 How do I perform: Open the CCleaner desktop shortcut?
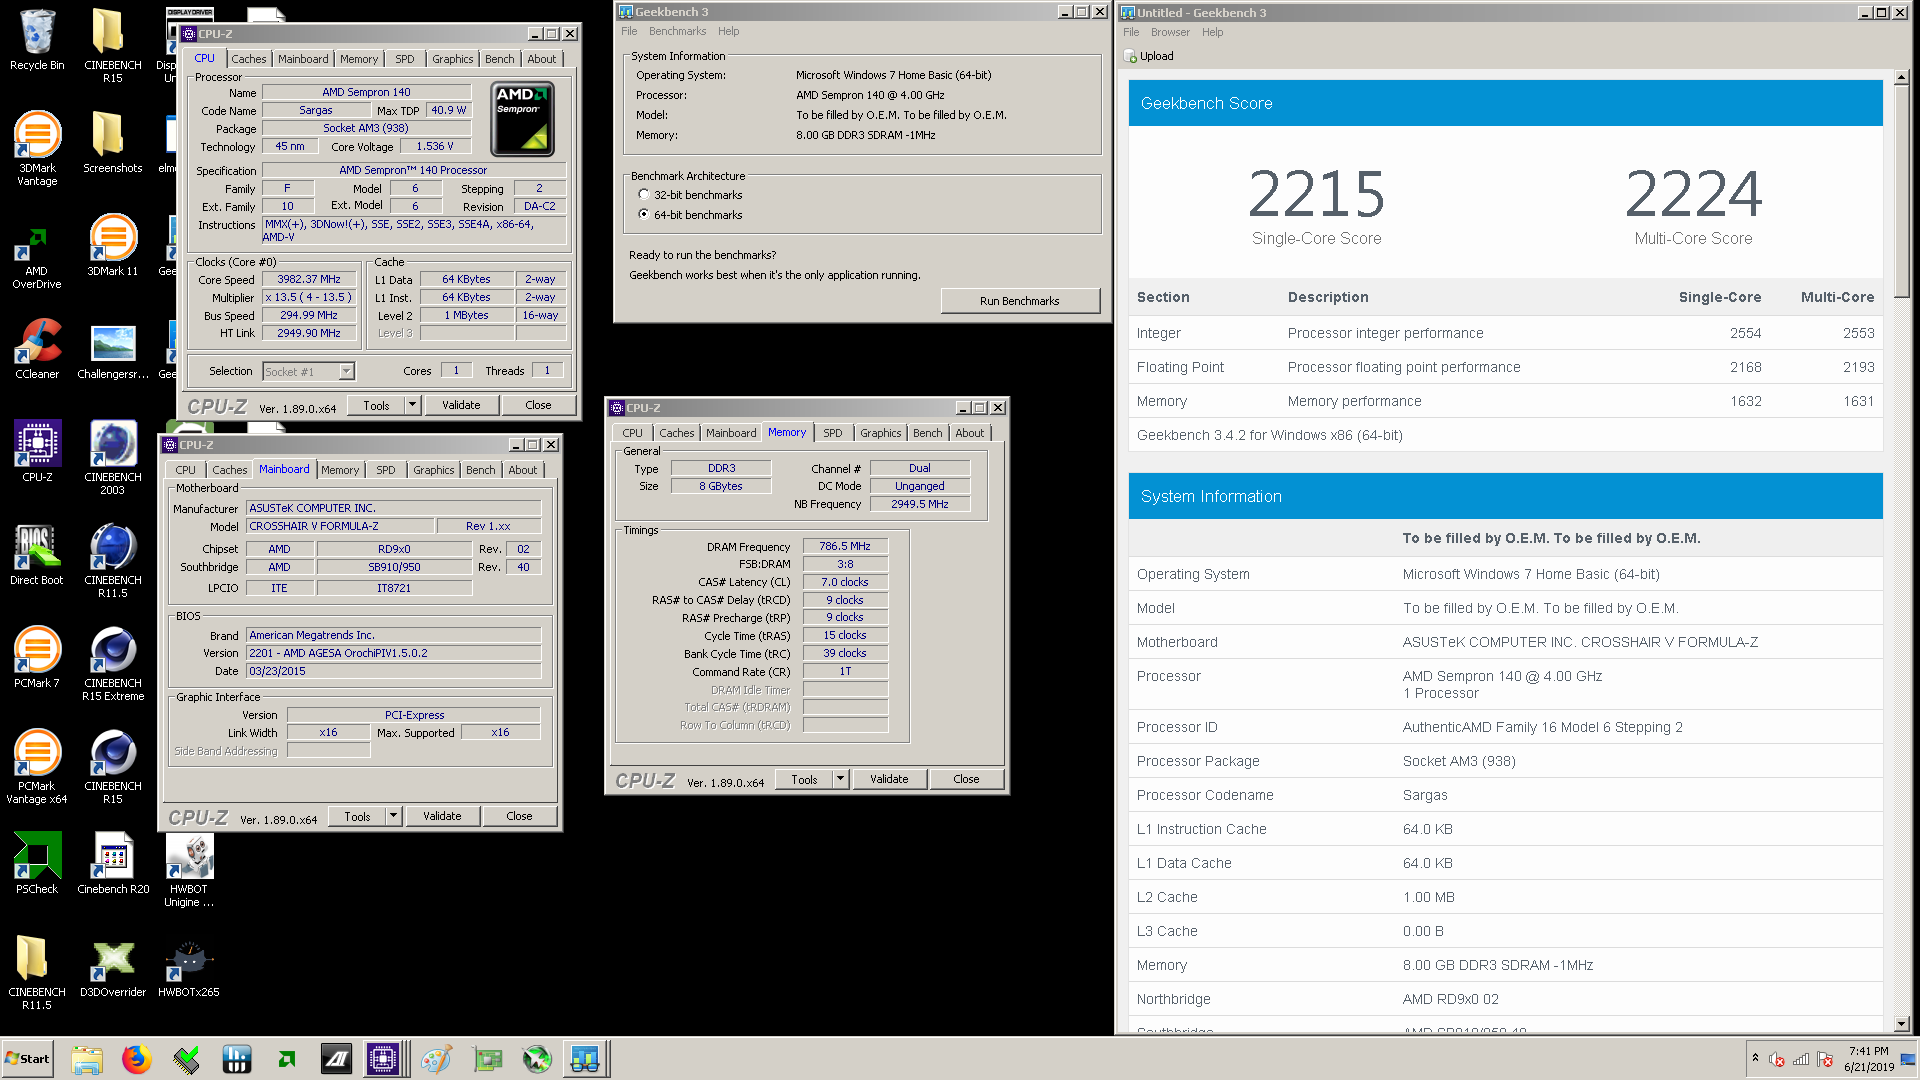(x=37, y=350)
